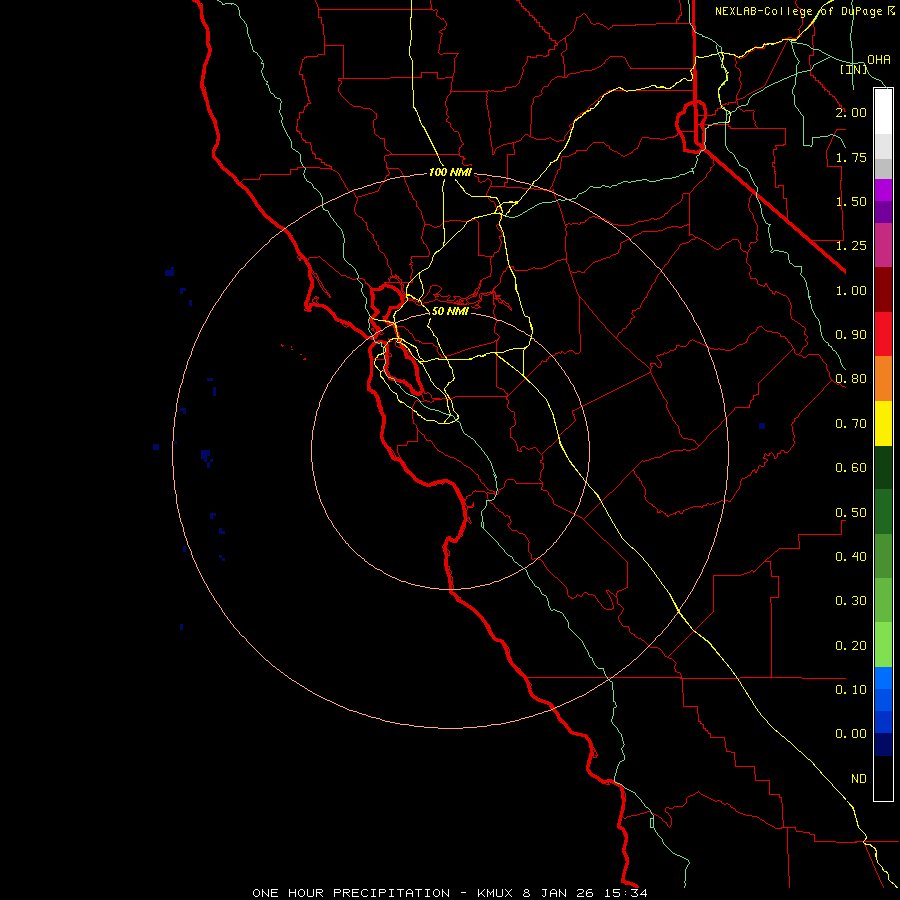Select the bright red swatch beside 0.90
This screenshot has height=900, width=900.
pyautogui.click(x=883, y=334)
